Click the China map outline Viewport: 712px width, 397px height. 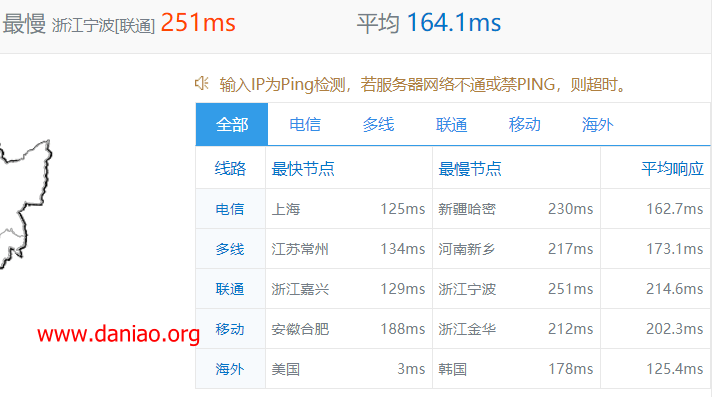(x=25, y=204)
